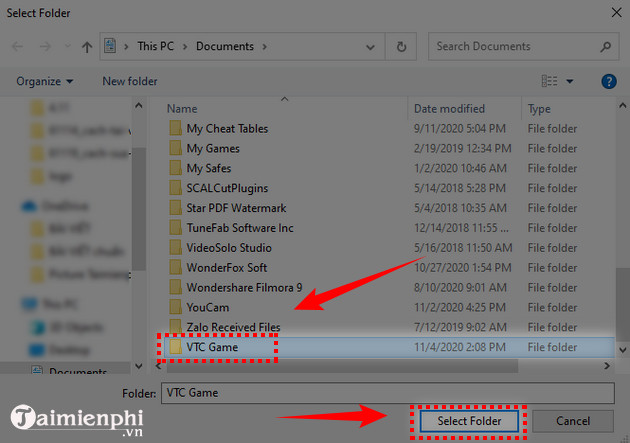Click the Cancel button

[x=573, y=422]
